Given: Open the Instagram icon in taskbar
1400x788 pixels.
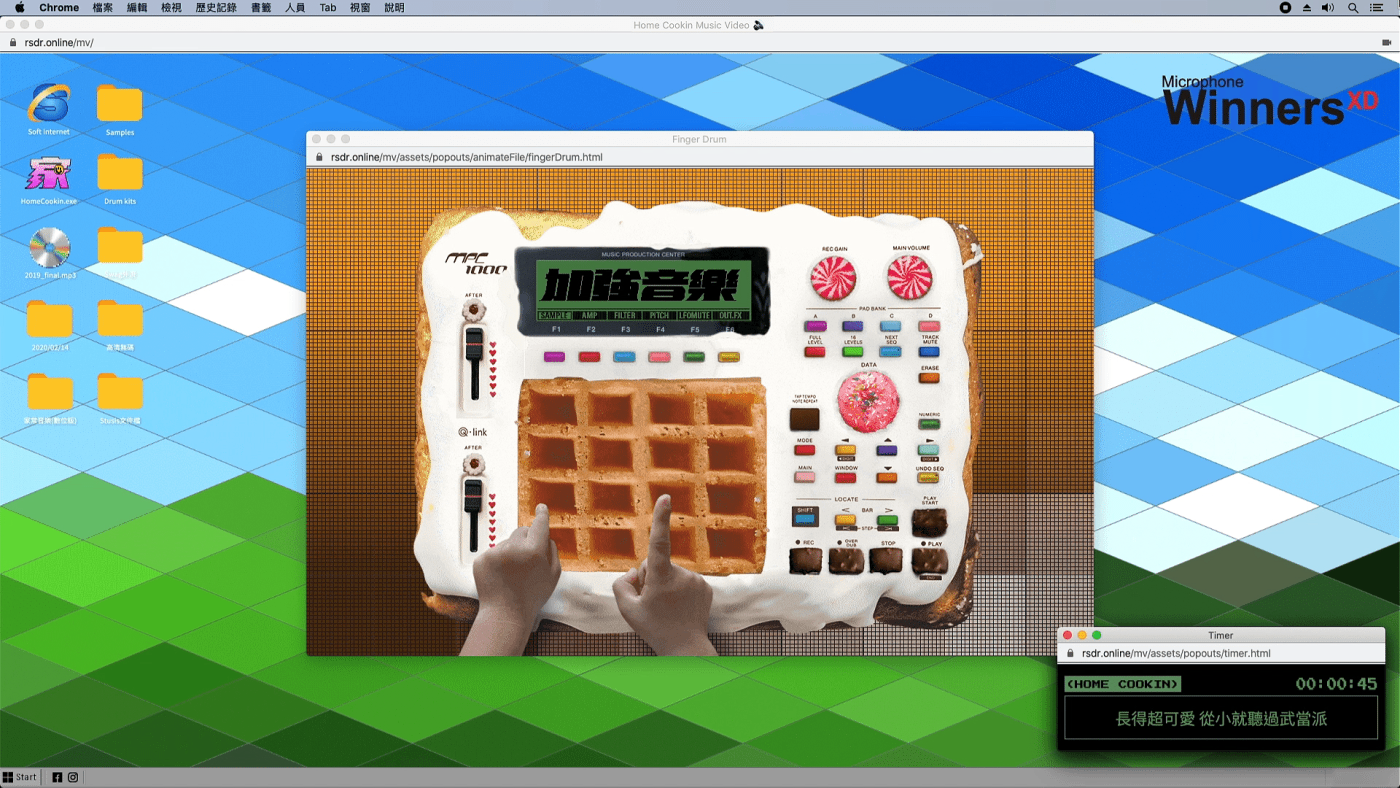Looking at the screenshot, I should [x=73, y=777].
